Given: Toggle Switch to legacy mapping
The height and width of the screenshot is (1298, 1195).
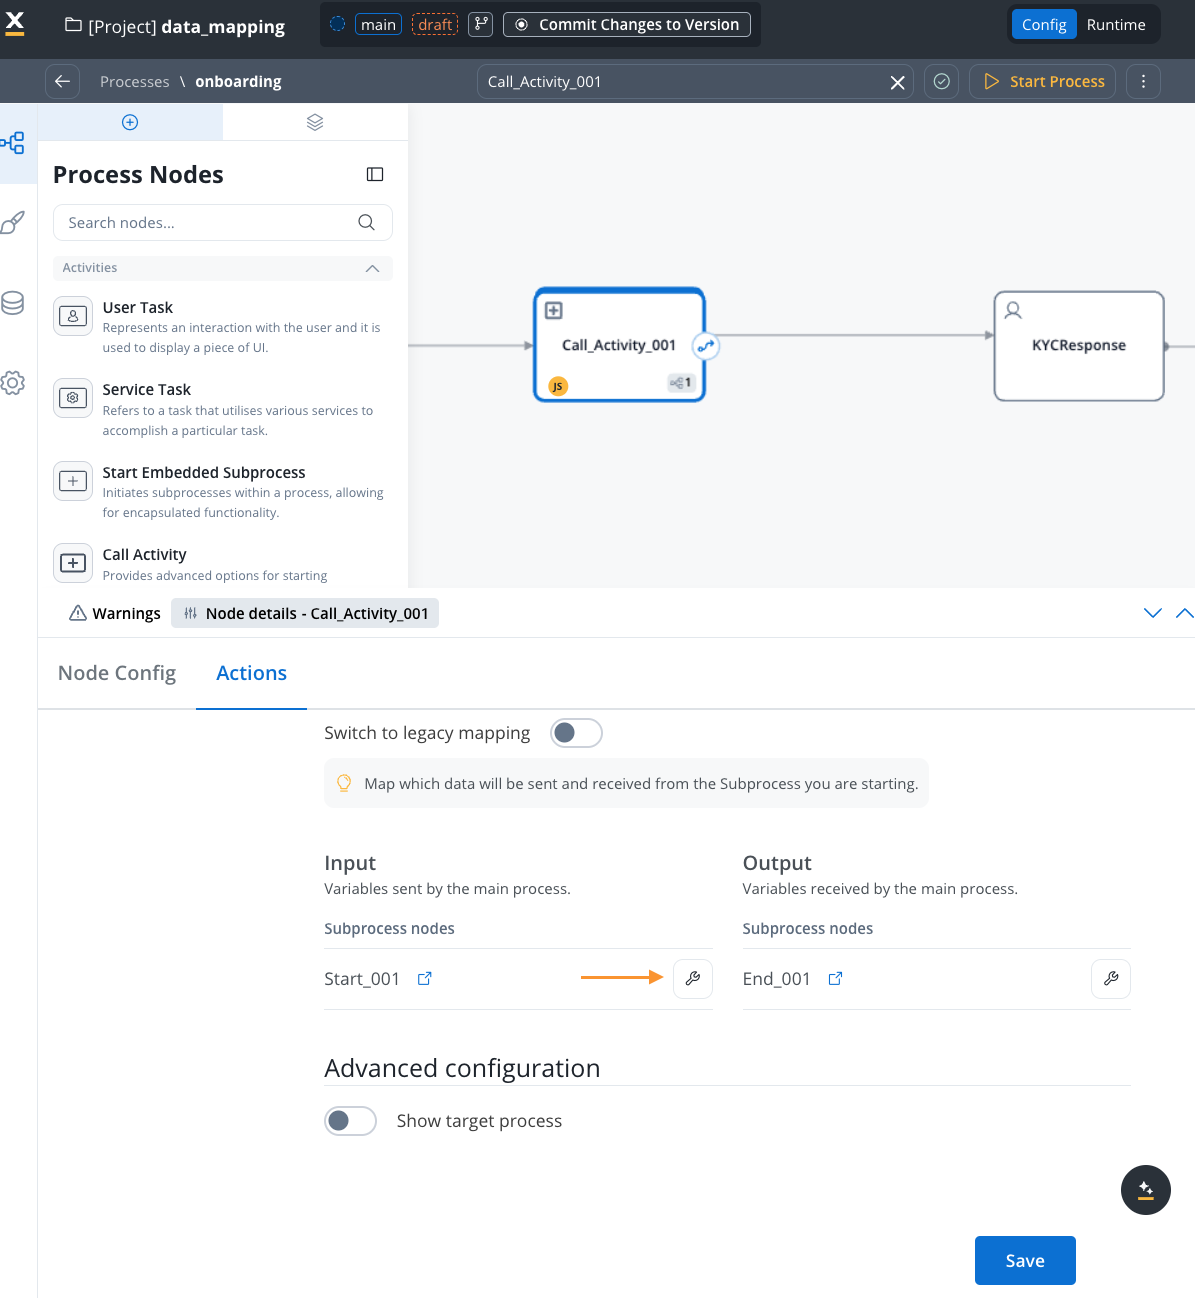Looking at the screenshot, I should (576, 733).
